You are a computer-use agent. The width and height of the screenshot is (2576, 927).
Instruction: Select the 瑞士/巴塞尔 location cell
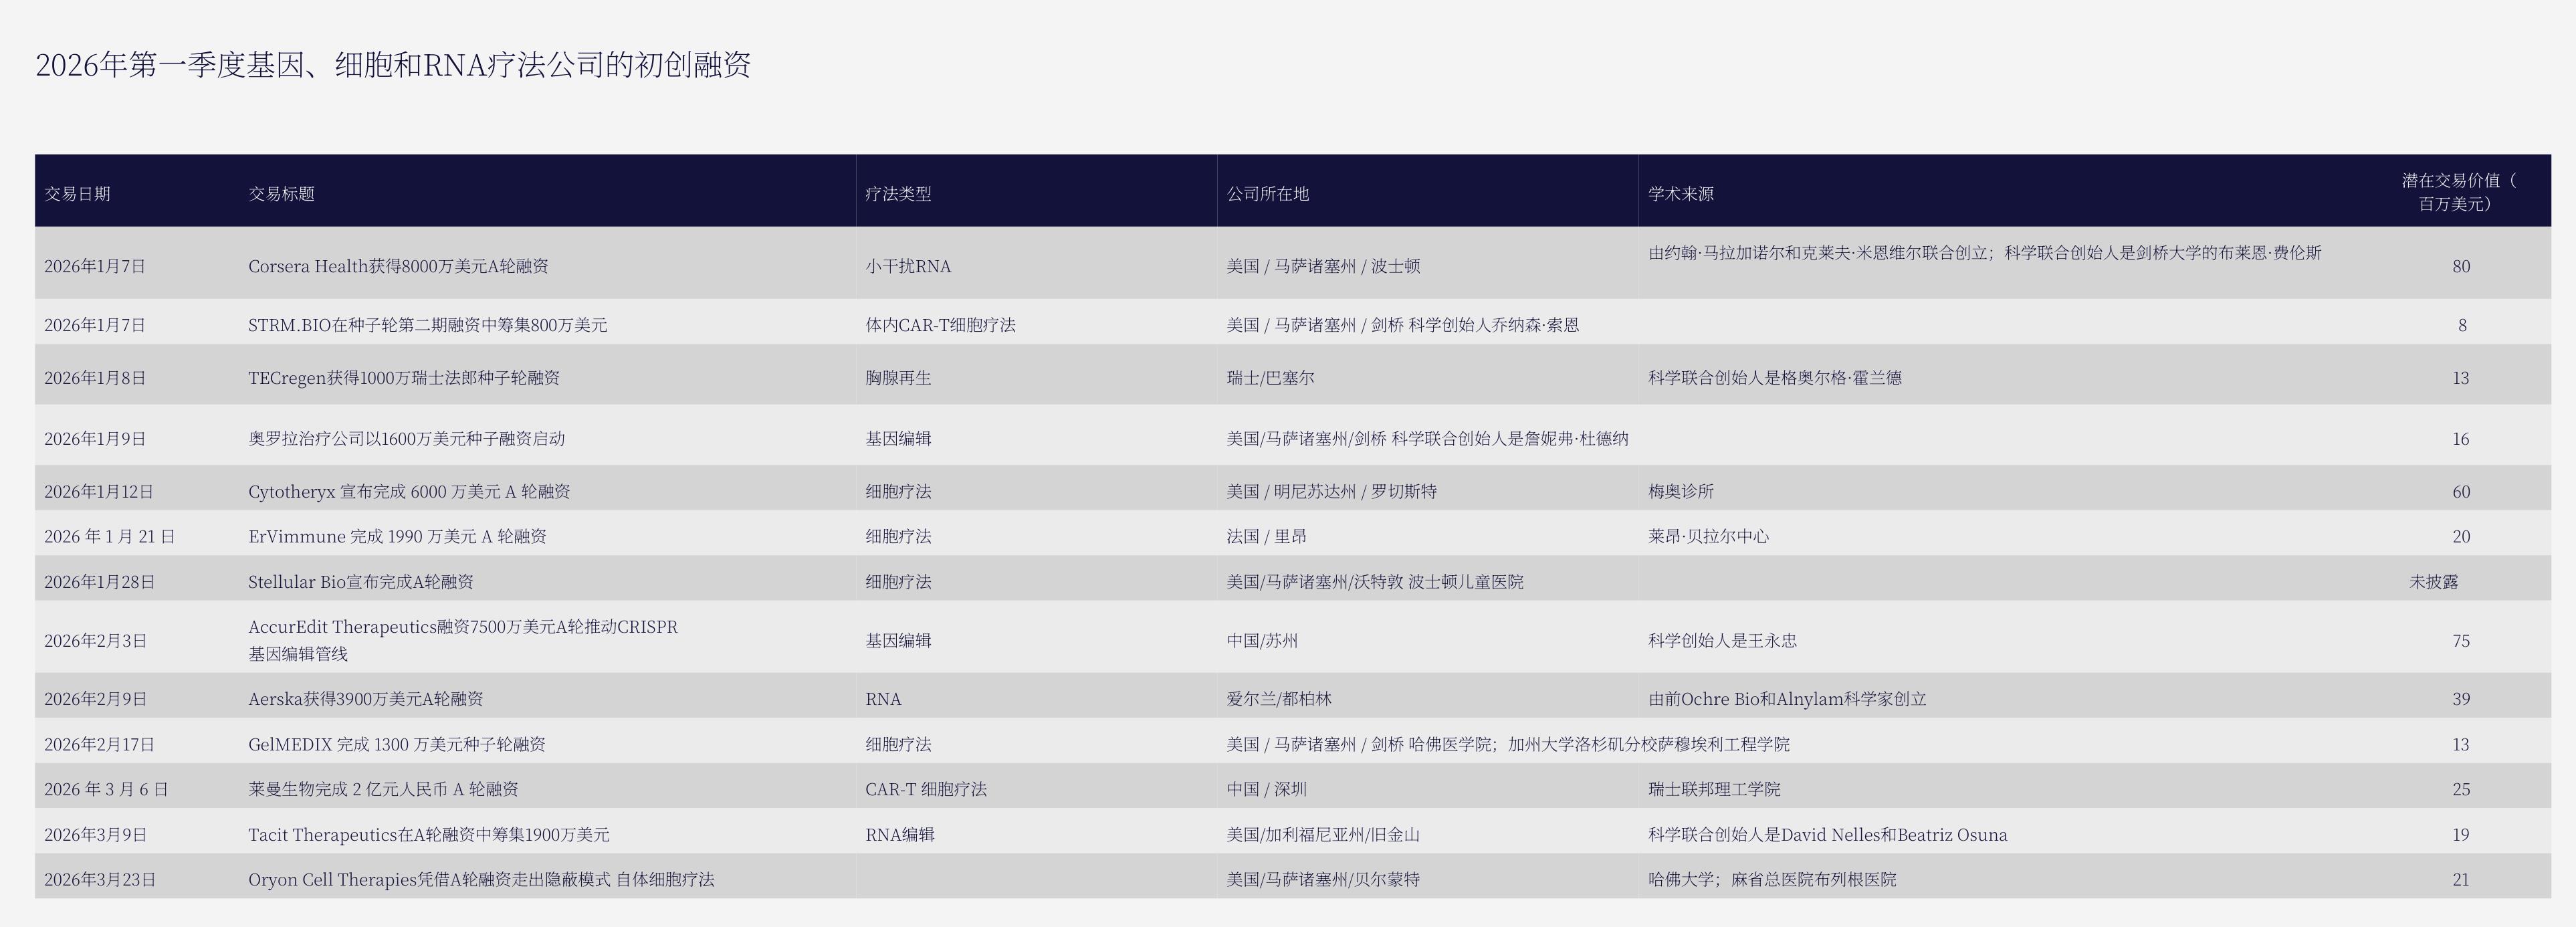point(1270,378)
